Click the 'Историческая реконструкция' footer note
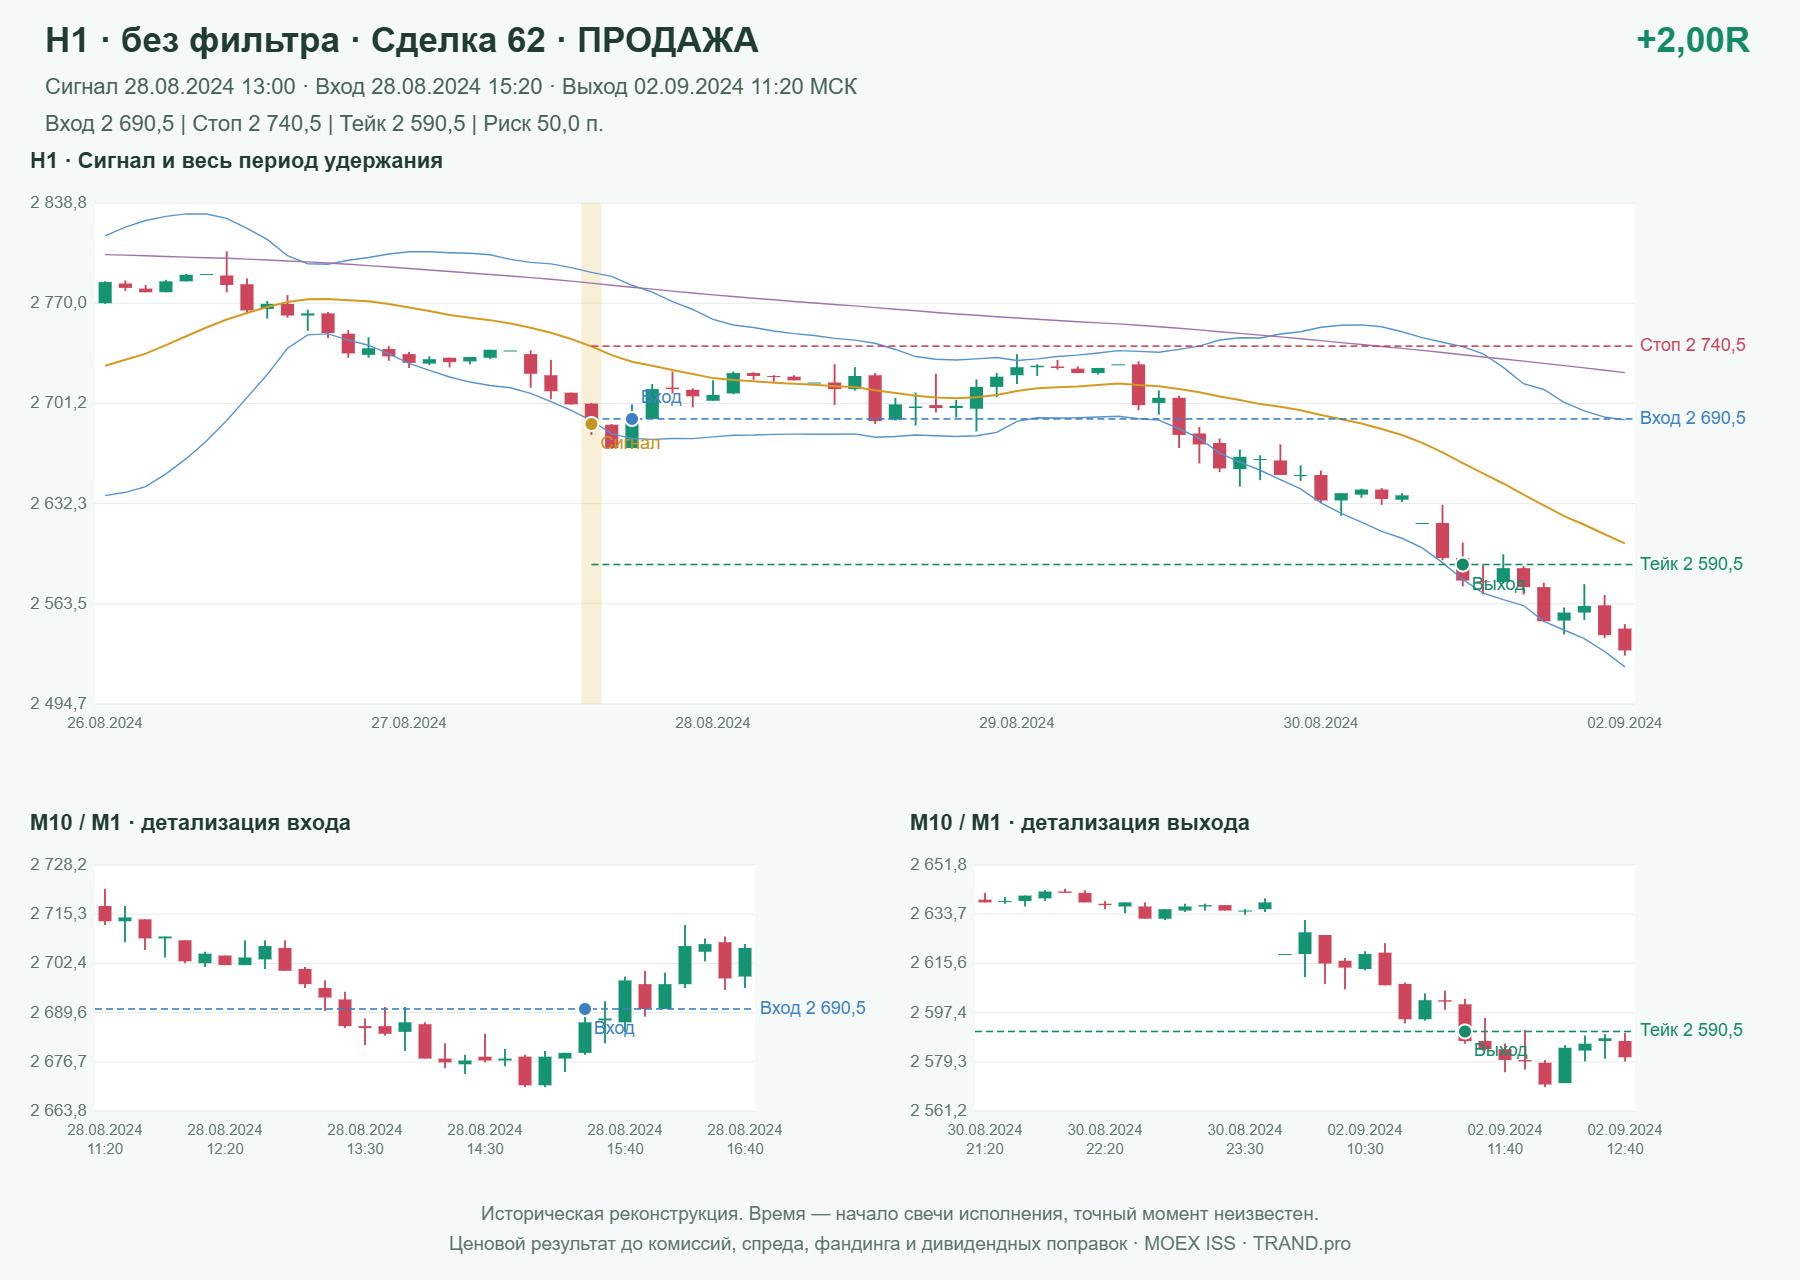This screenshot has width=1800, height=1280. [900, 1214]
